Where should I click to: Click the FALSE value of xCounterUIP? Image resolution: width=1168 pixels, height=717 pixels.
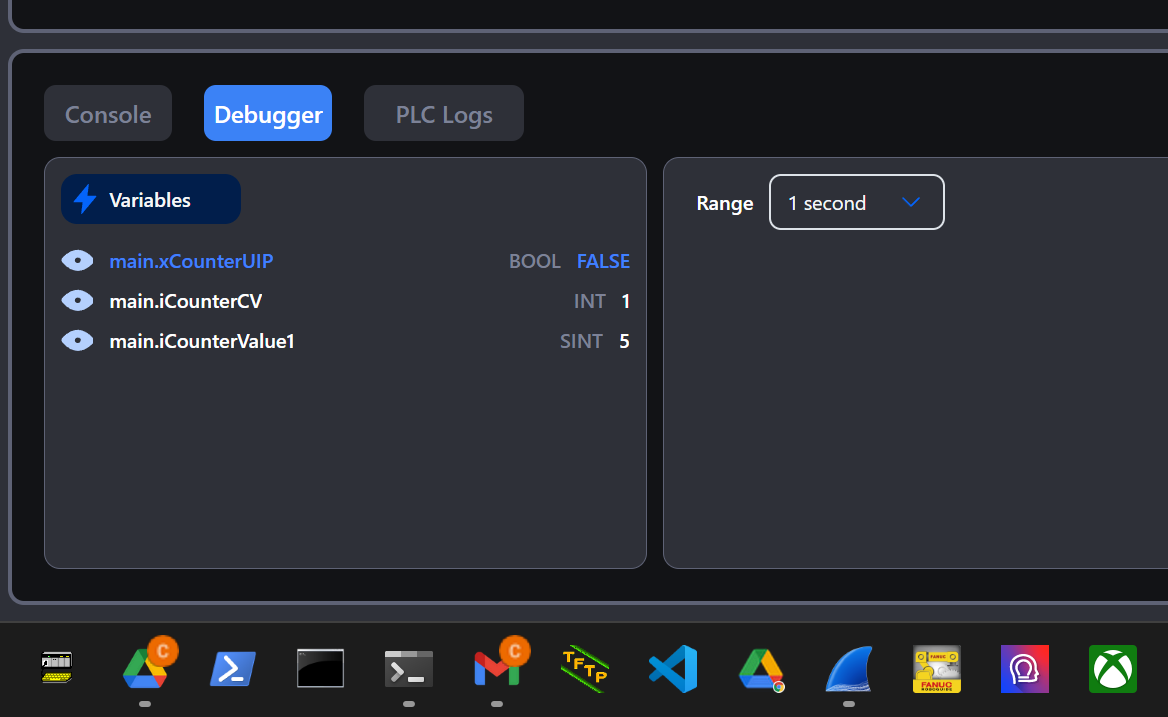(x=603, y=261)
